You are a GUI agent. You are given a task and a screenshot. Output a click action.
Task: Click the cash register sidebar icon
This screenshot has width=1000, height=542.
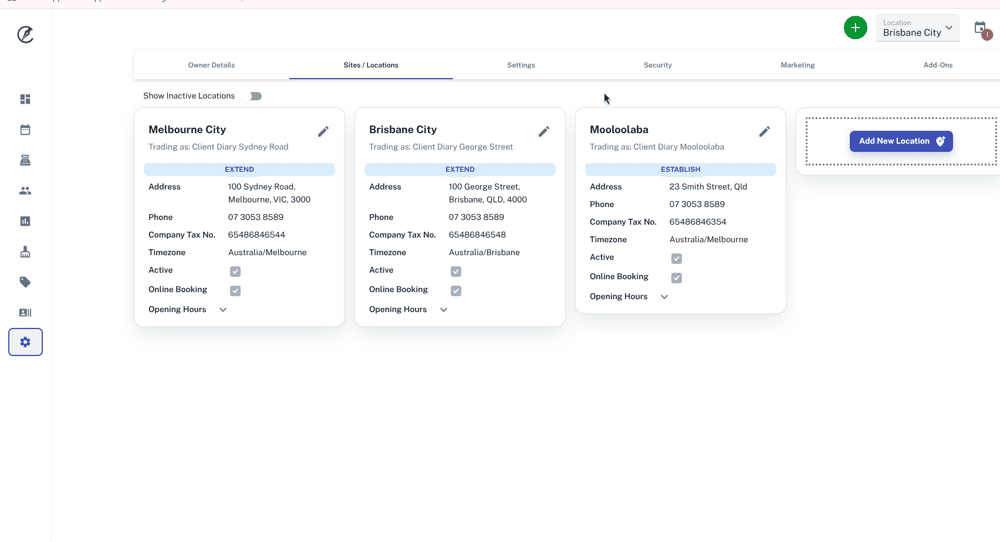[25, 160]
